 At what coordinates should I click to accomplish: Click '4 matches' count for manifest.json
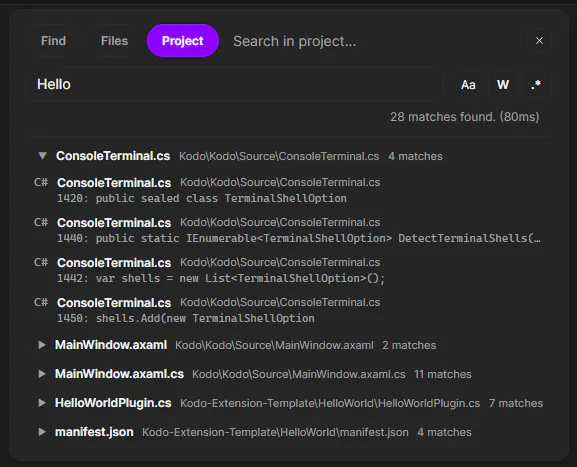point(444,432)
